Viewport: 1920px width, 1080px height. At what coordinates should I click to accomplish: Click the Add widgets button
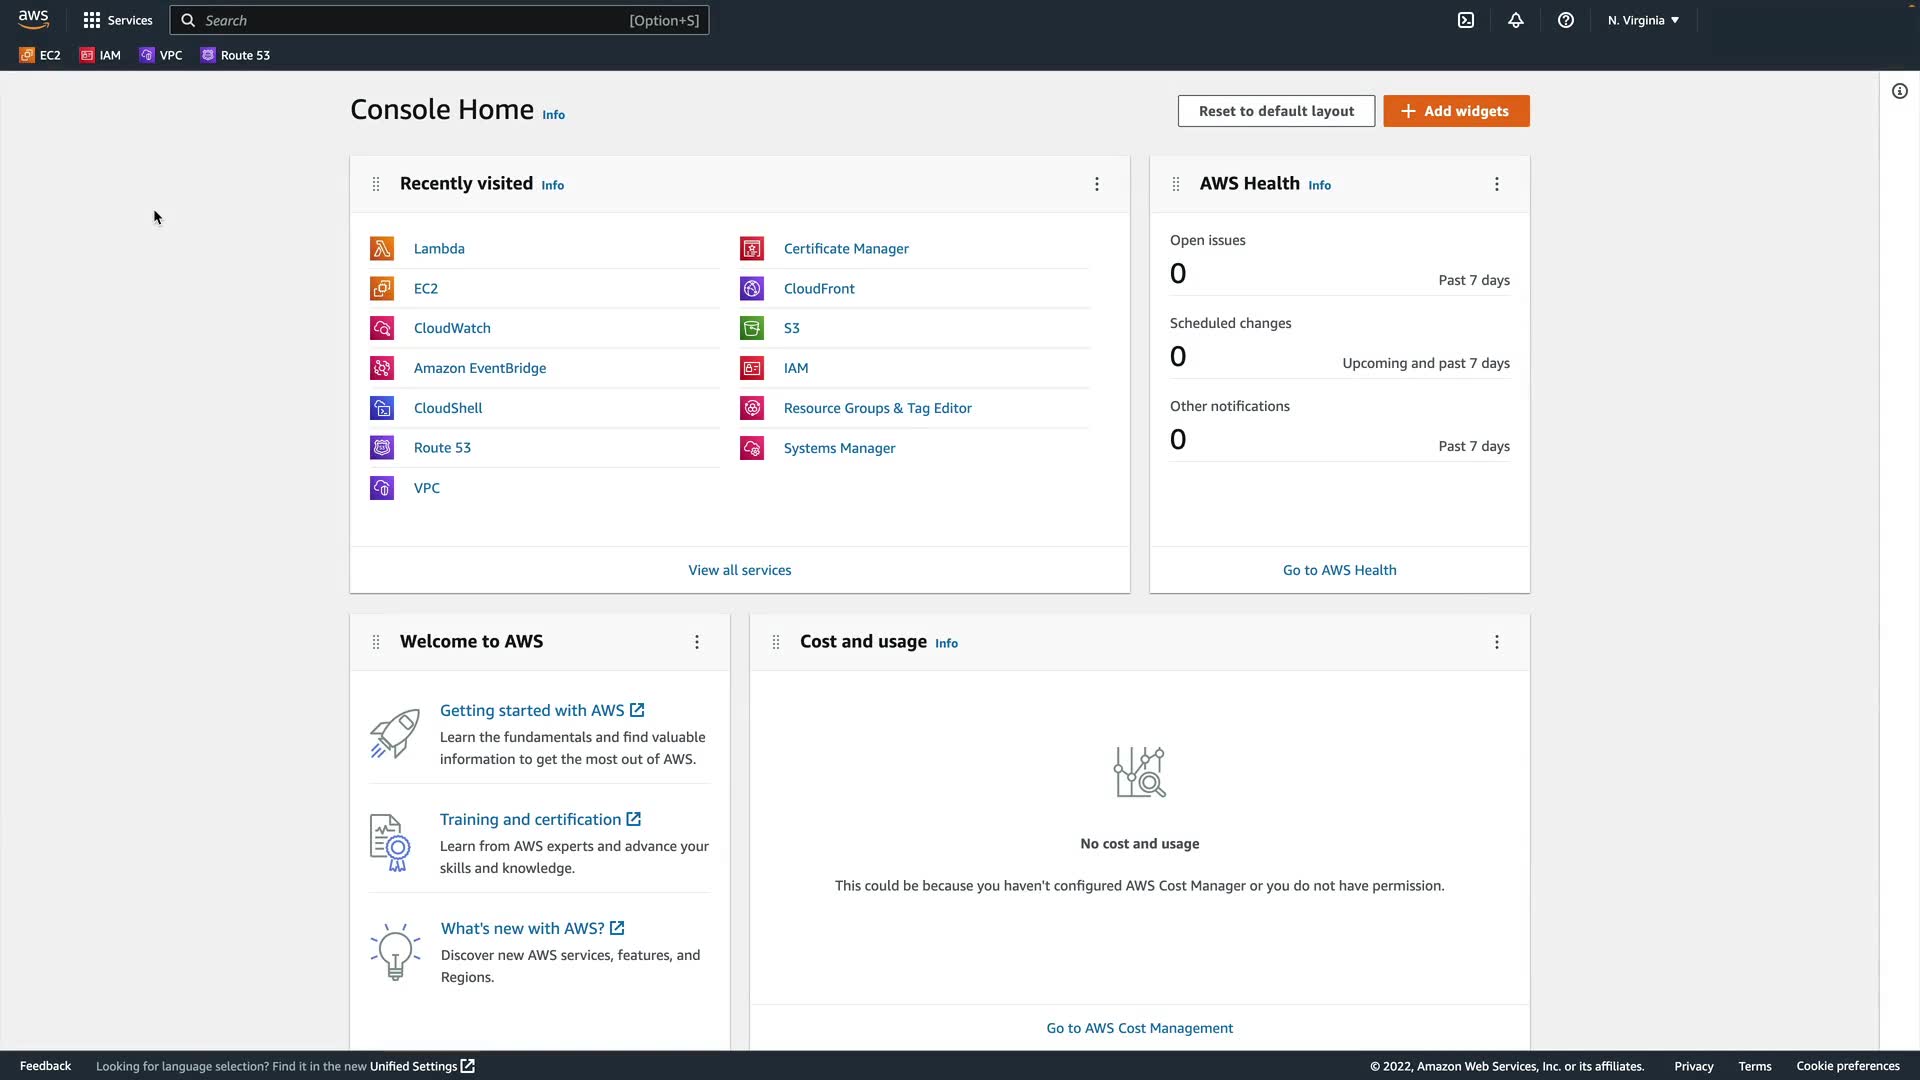(1456, 111)
